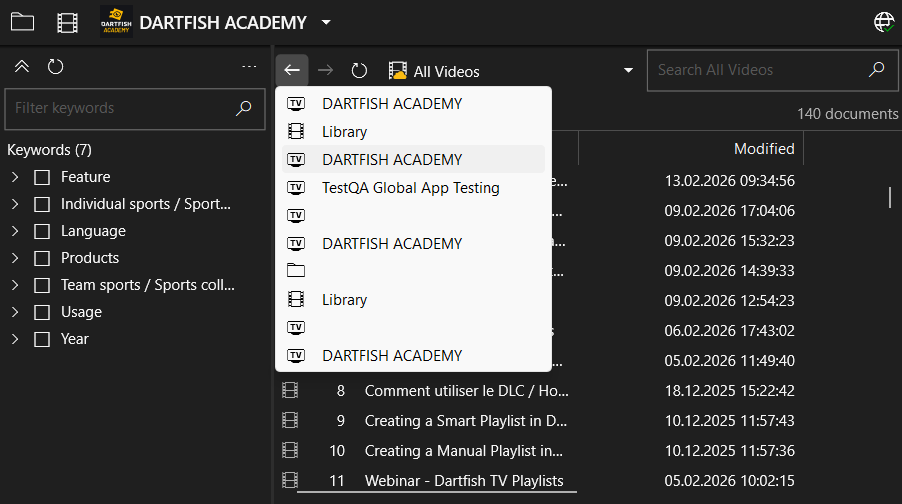Select first DARTFISH ACADEMY history entry
This screenshot has height=504, width=902.
point(413,104)
